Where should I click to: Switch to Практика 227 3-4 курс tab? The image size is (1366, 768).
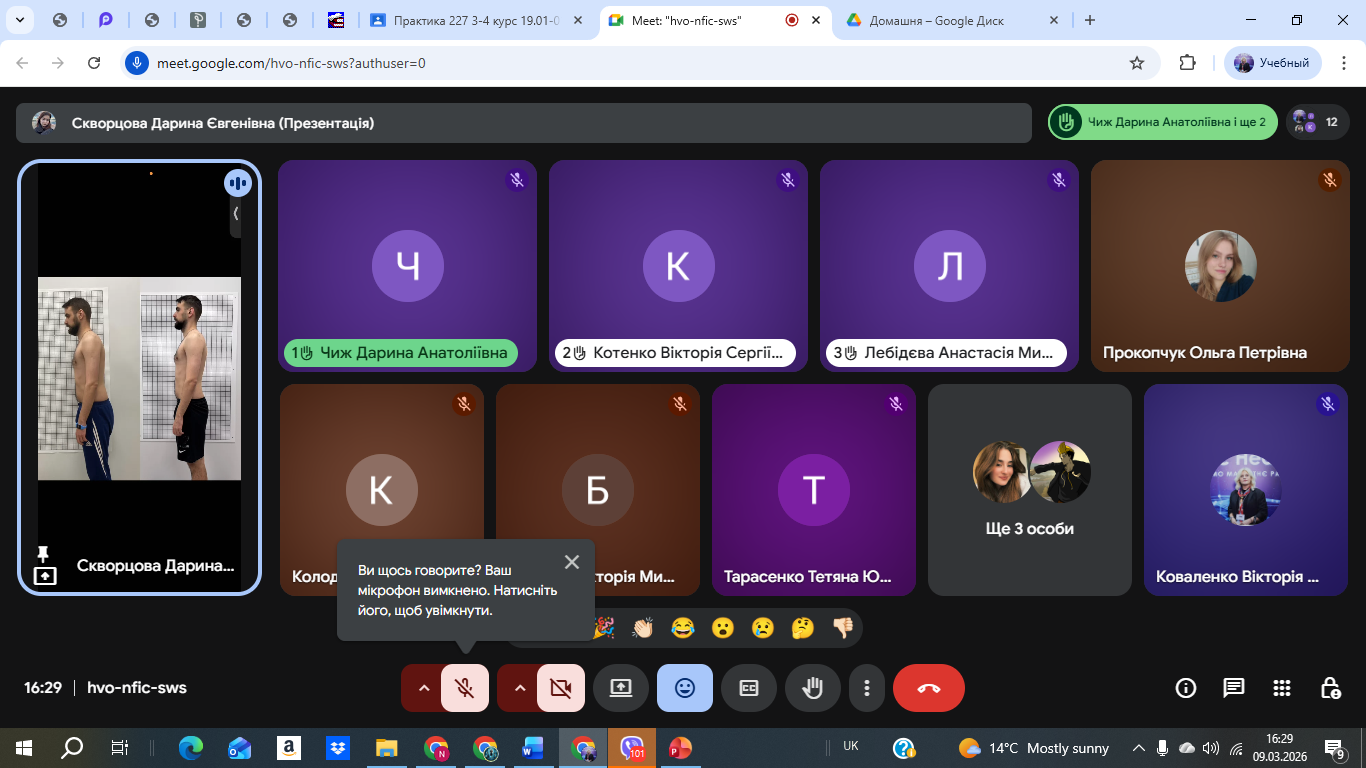point(470,20)
